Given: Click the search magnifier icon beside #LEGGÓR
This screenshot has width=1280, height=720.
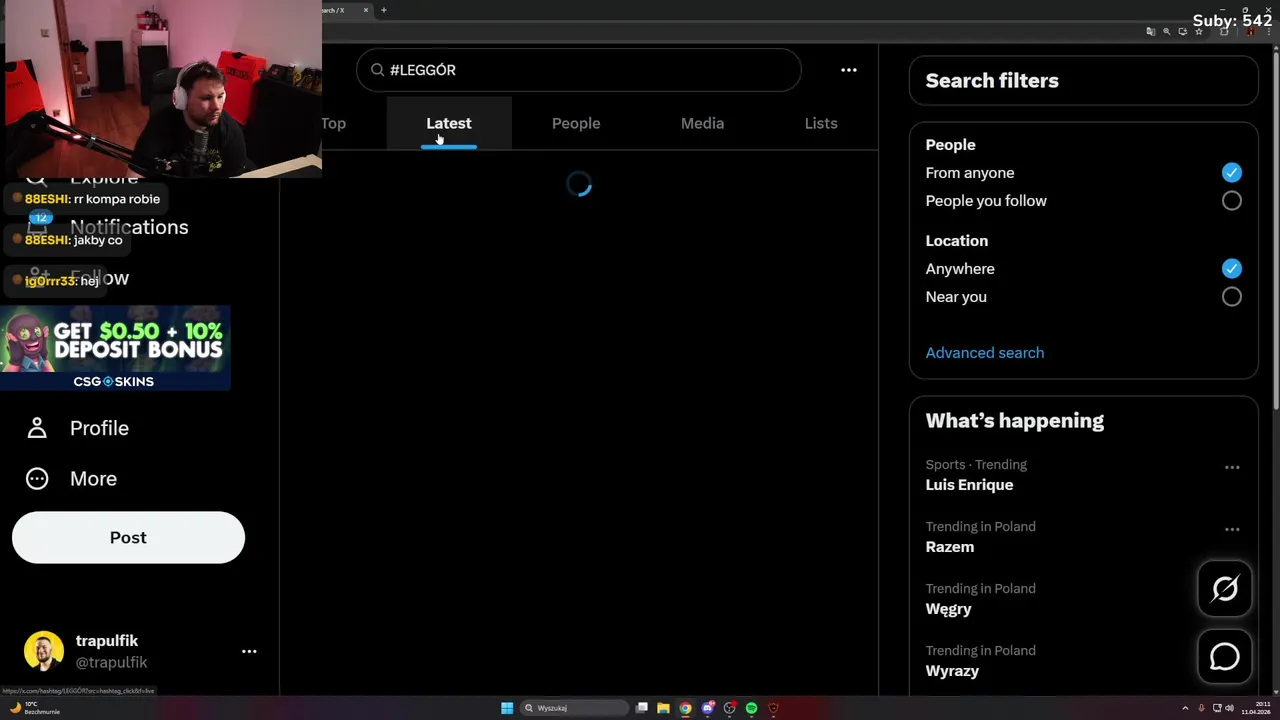Looking at the screenshot, I should tap(377, 70).
